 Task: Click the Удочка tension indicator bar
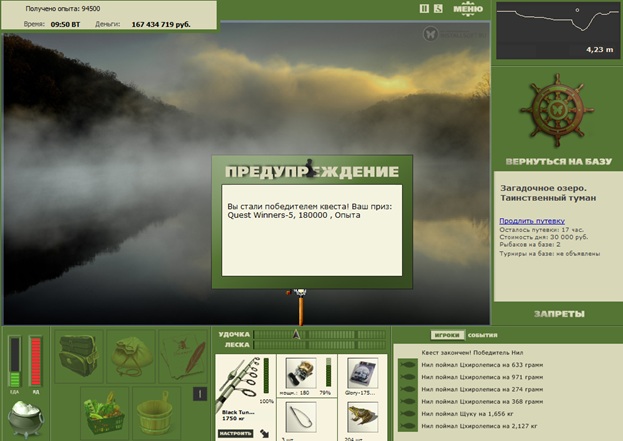tap(320, 335)
